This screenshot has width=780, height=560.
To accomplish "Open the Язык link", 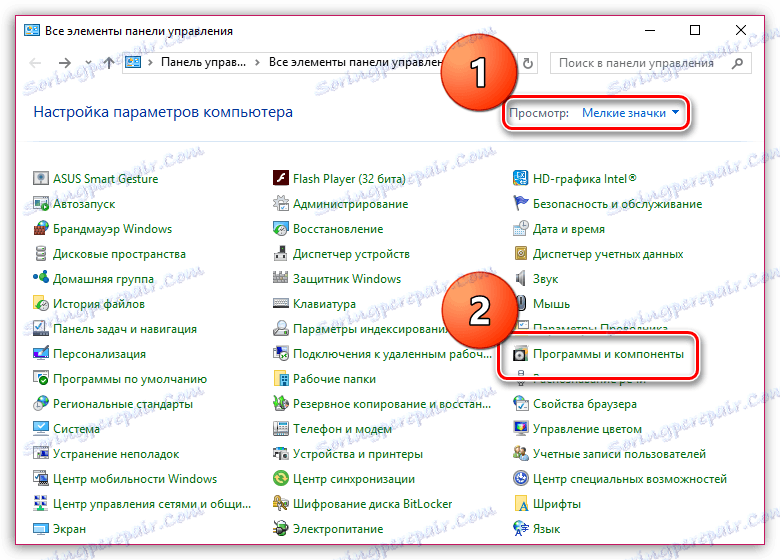I will (546, 528).
